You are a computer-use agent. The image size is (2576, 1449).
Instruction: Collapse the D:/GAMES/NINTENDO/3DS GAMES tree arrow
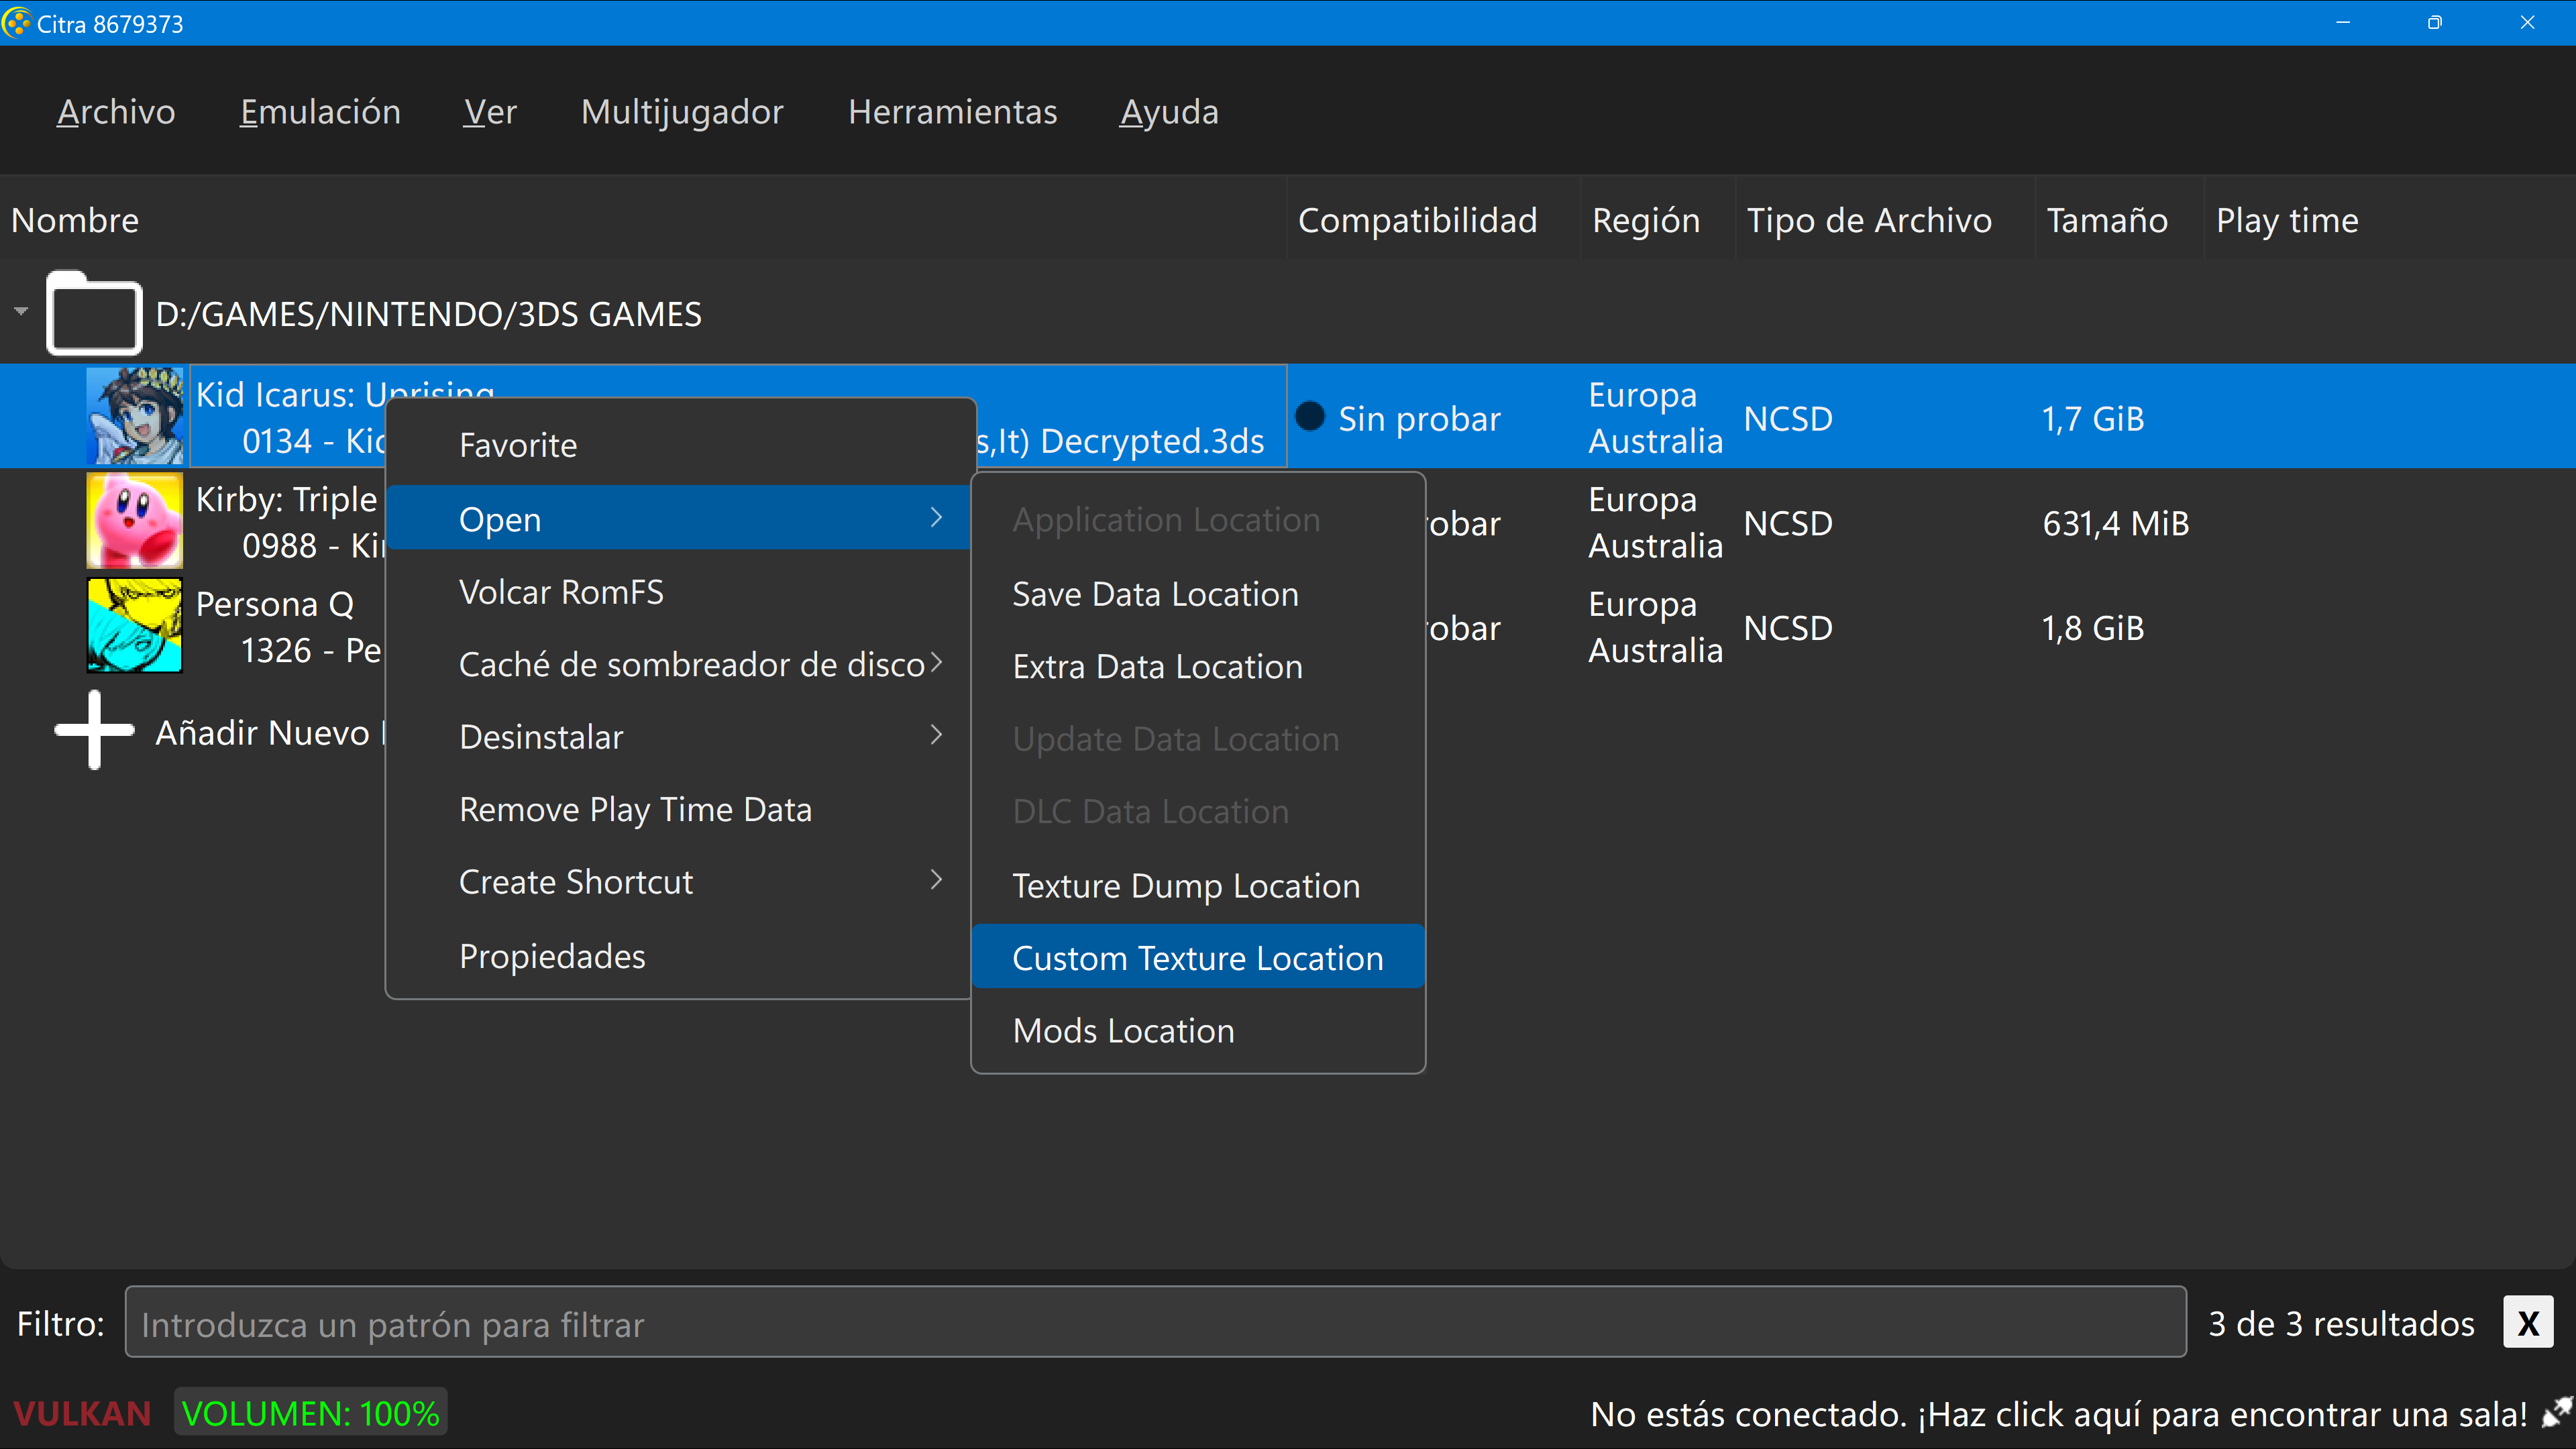[21, 312]
